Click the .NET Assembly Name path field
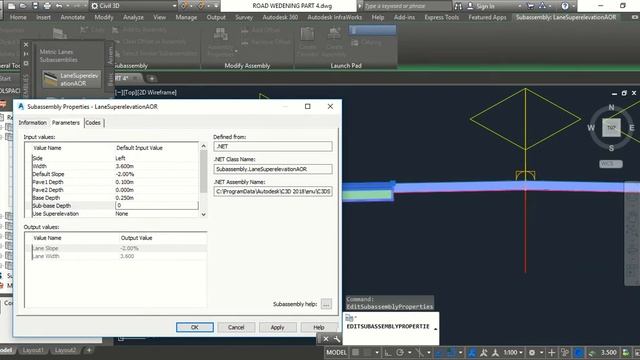The height and width of the screenshot is (360, 640). tap(273, 191)
